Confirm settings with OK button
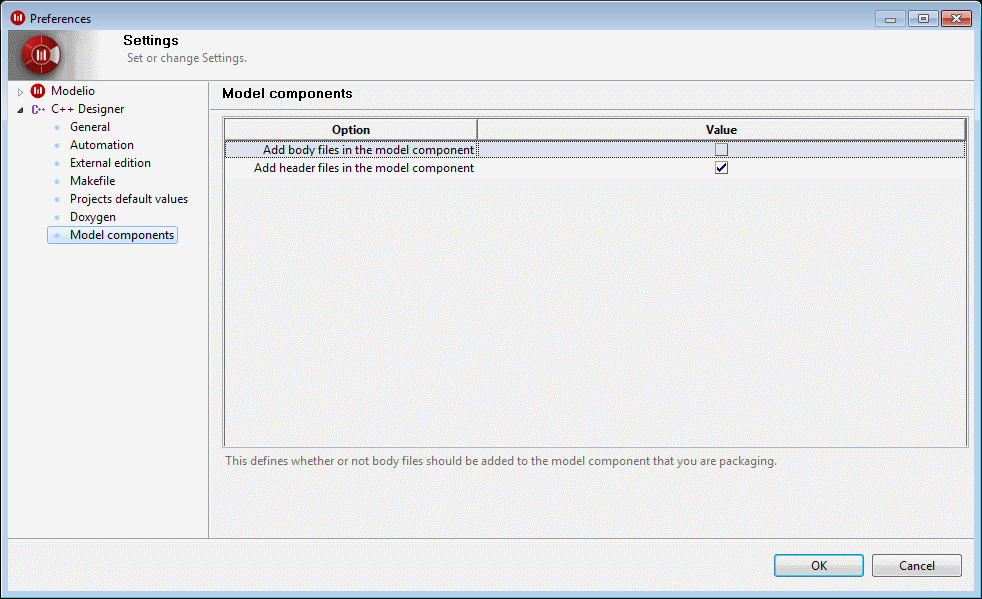 pyautogui.click(x=819, y=566)
